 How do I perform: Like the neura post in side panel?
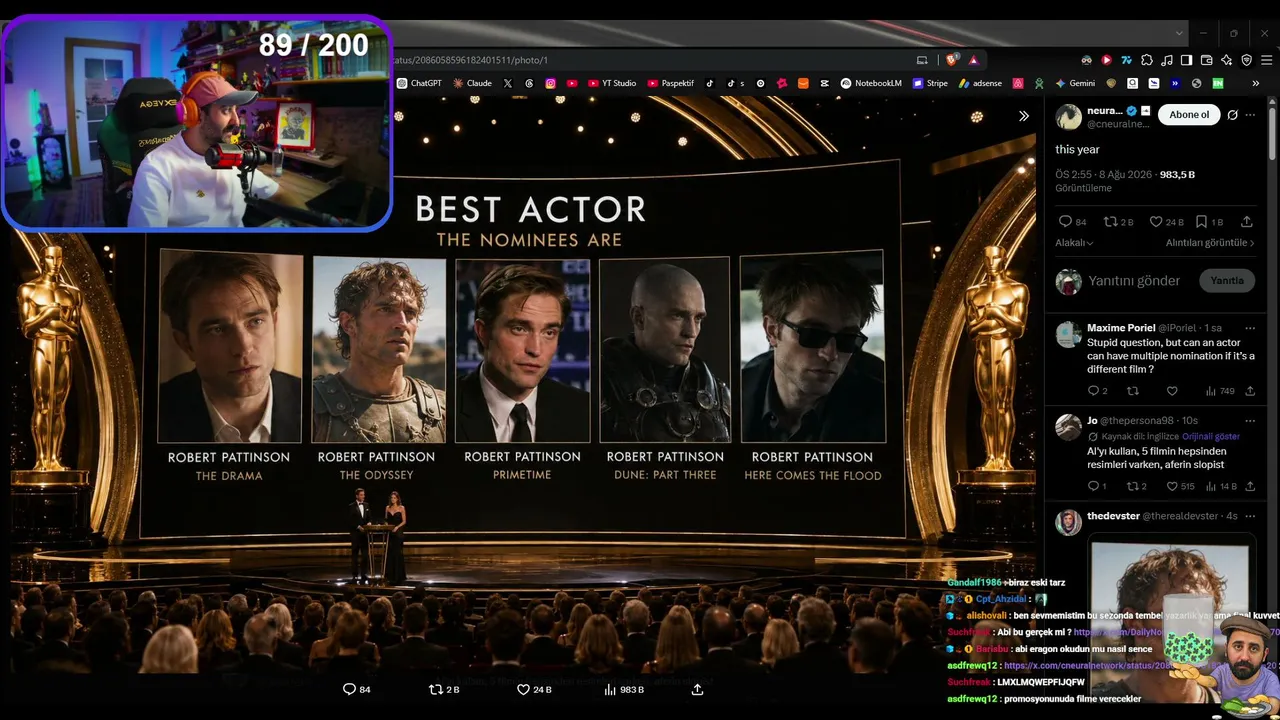pyautogui.click(x=1166, y=221)
